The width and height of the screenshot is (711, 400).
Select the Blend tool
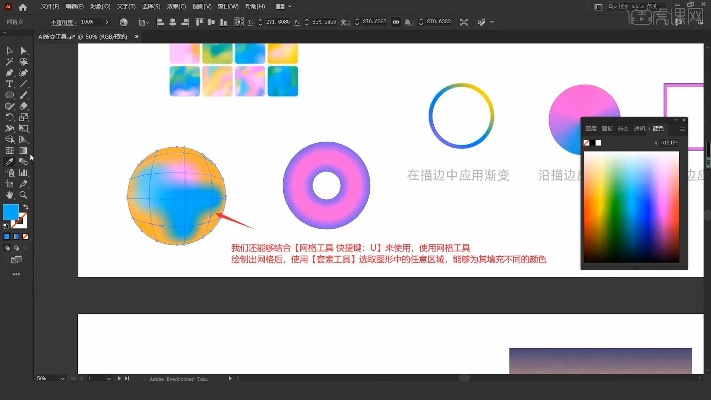[24, 161]
